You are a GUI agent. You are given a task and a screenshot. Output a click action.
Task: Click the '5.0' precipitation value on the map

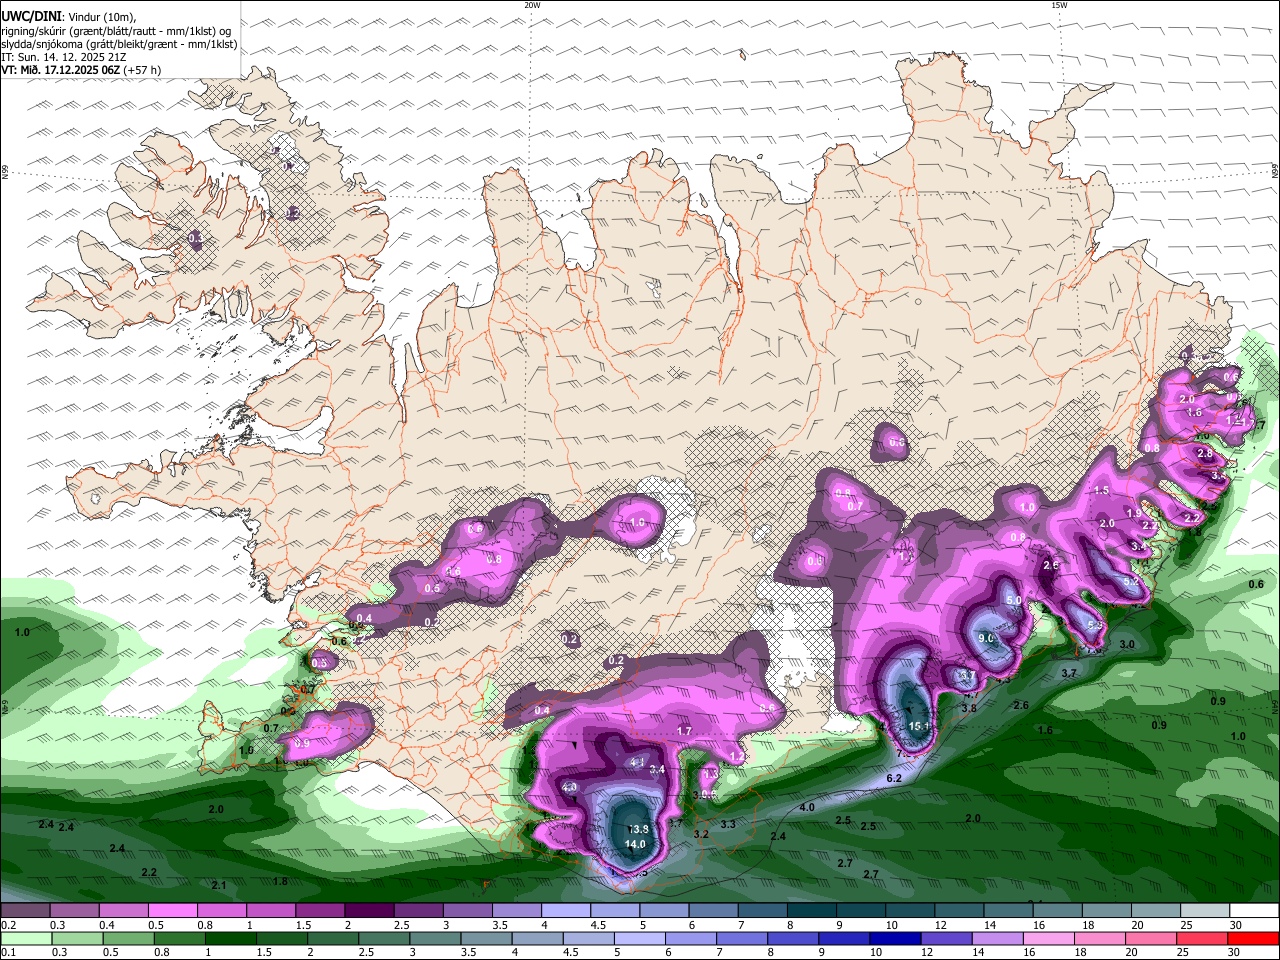coord(1013,600)
